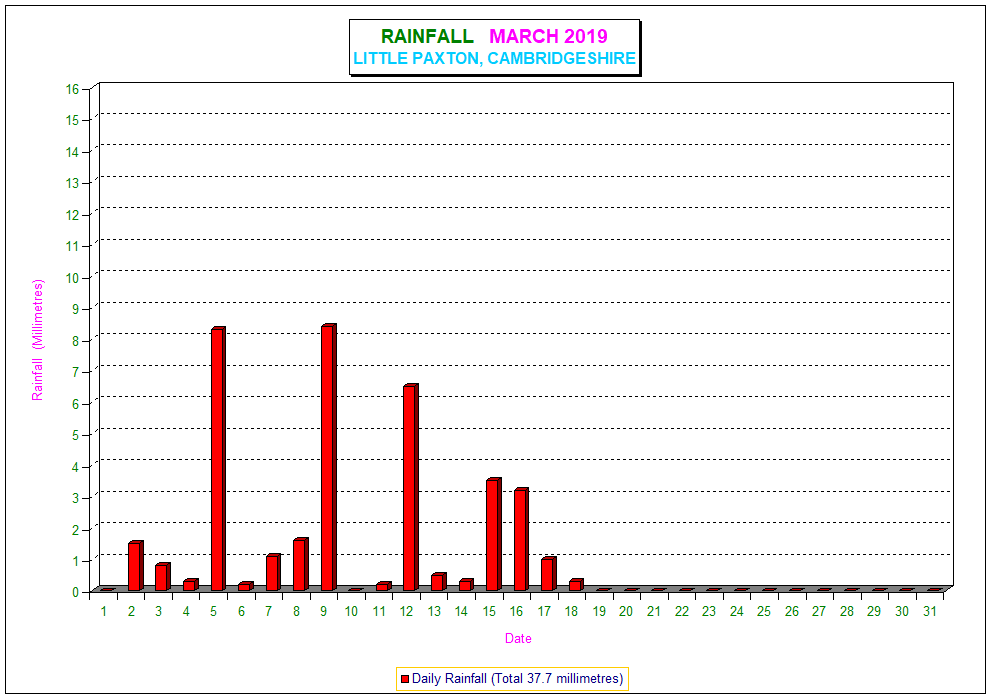This screenshot has width=991, height=698.
Task: Select the red bar for date 5
Action: 218,459
